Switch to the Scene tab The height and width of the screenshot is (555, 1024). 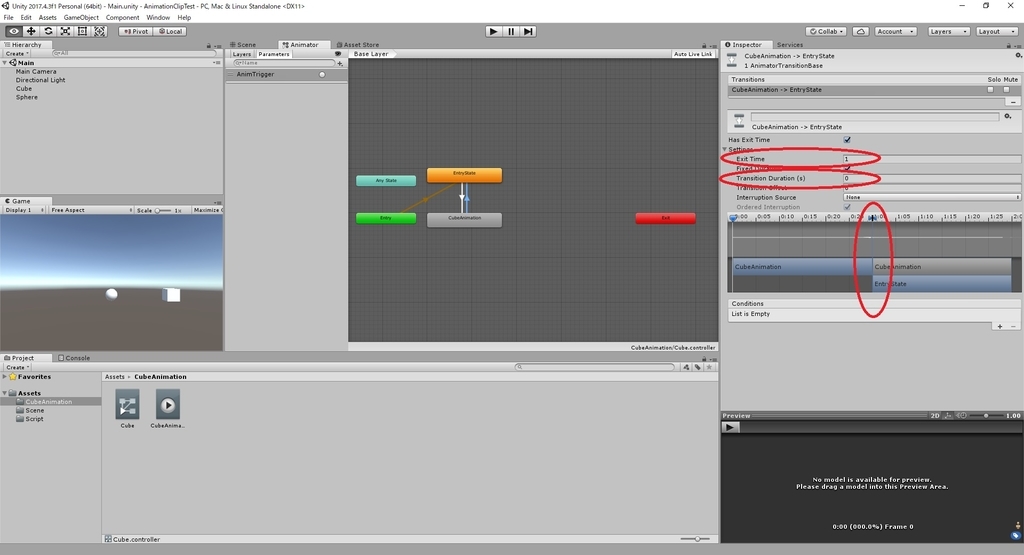[x=243, y=45]
